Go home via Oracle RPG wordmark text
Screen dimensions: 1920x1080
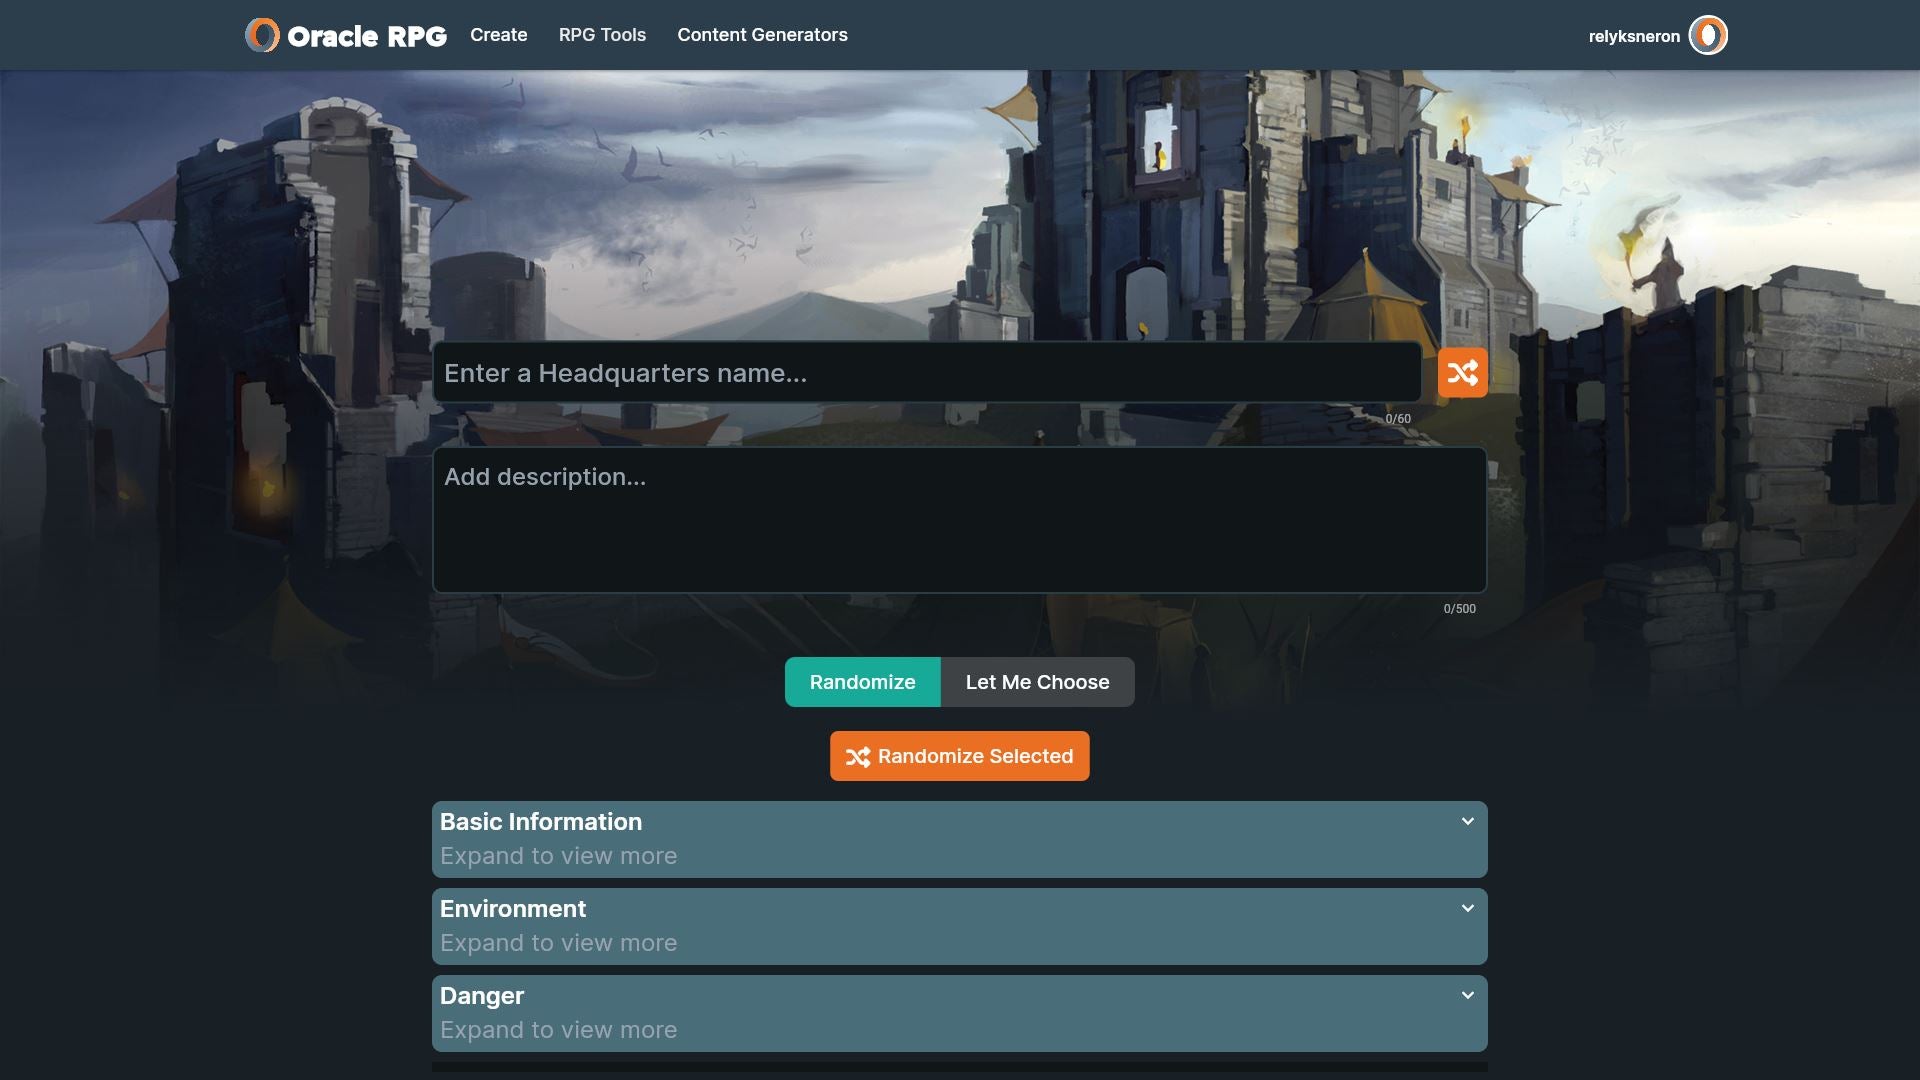(367, 36)
